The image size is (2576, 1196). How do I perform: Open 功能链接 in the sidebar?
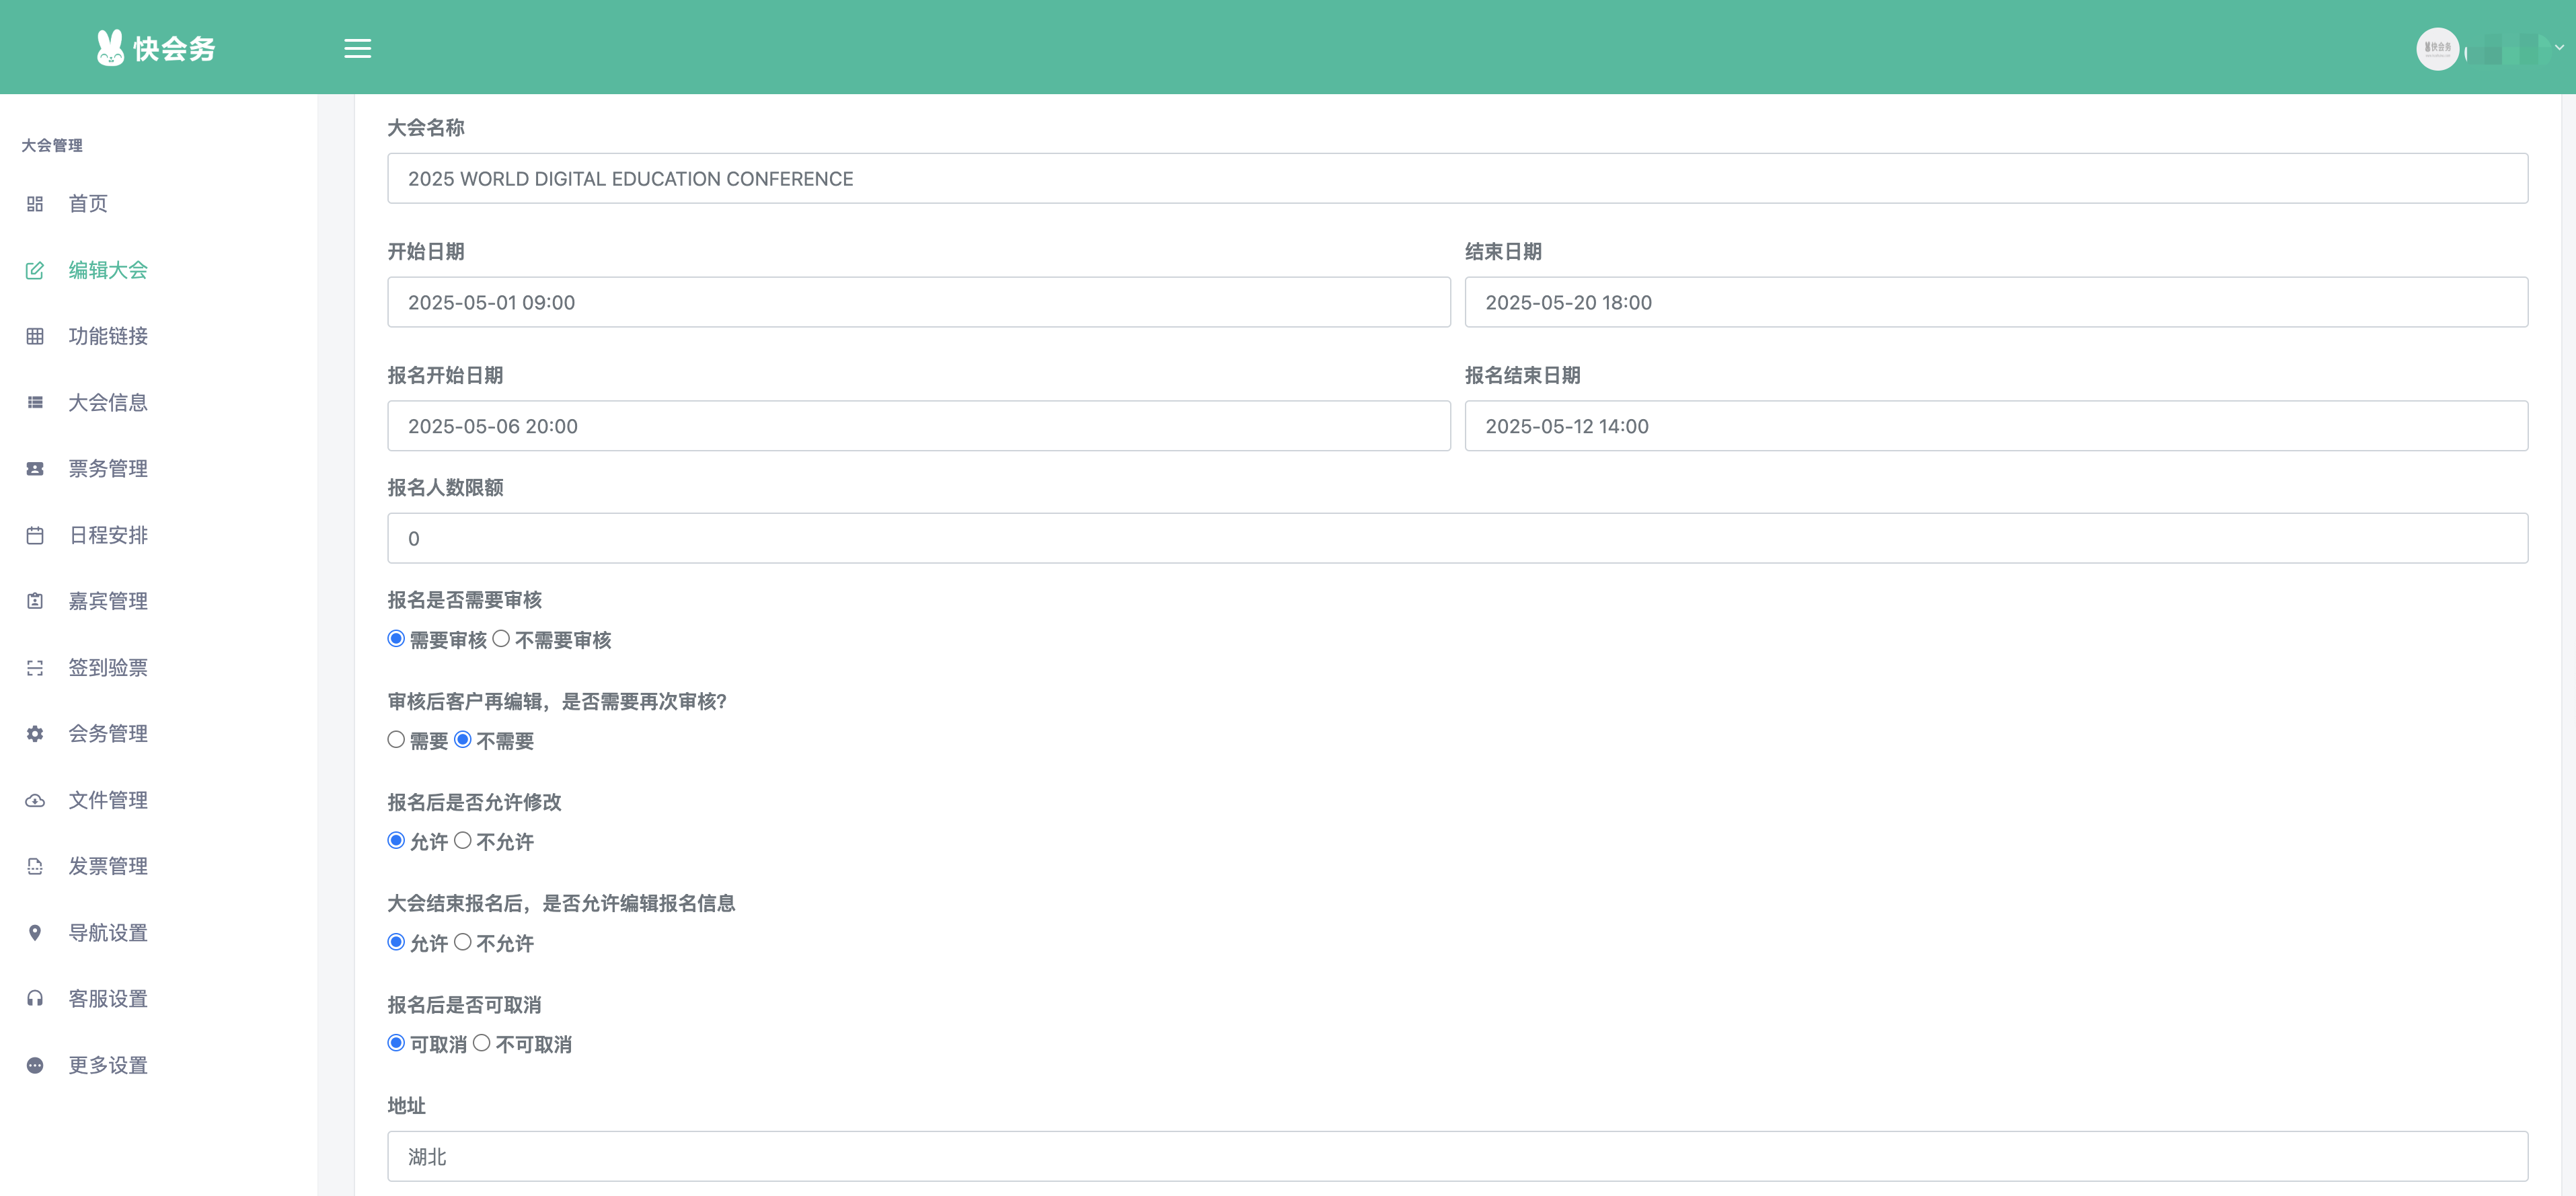(x=108, y=336)
